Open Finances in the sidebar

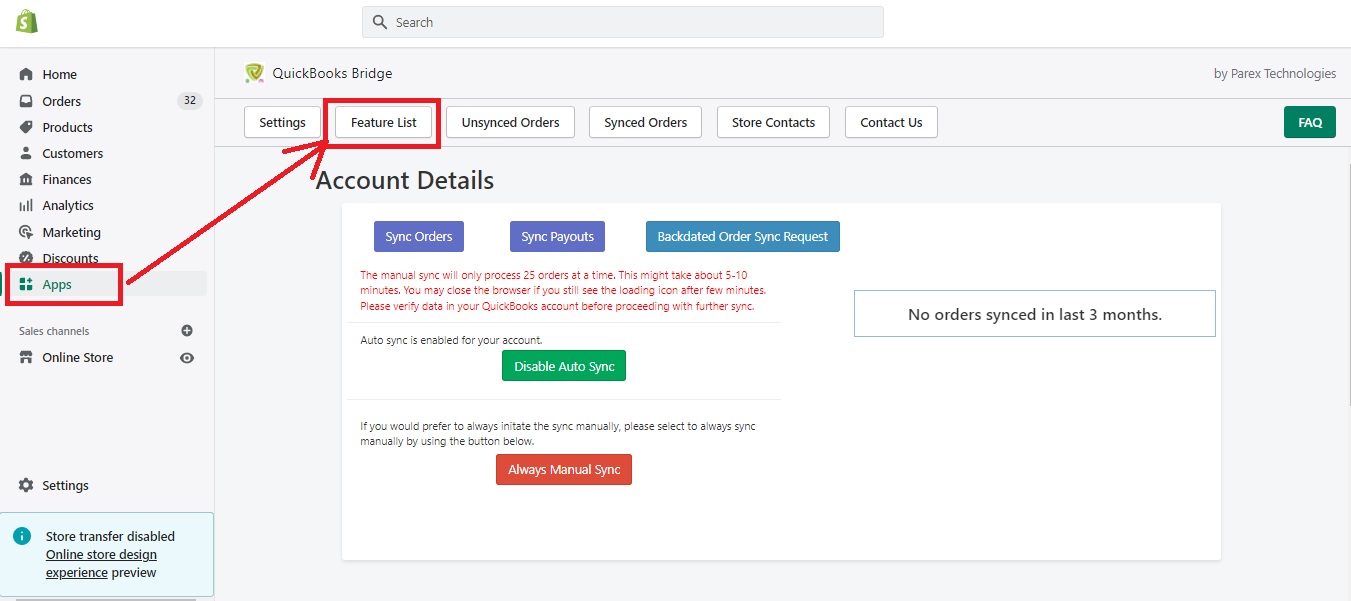coord(67,179)
